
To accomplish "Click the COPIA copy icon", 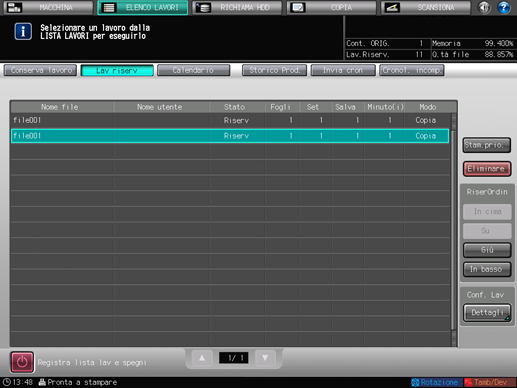I will [297, 7].
